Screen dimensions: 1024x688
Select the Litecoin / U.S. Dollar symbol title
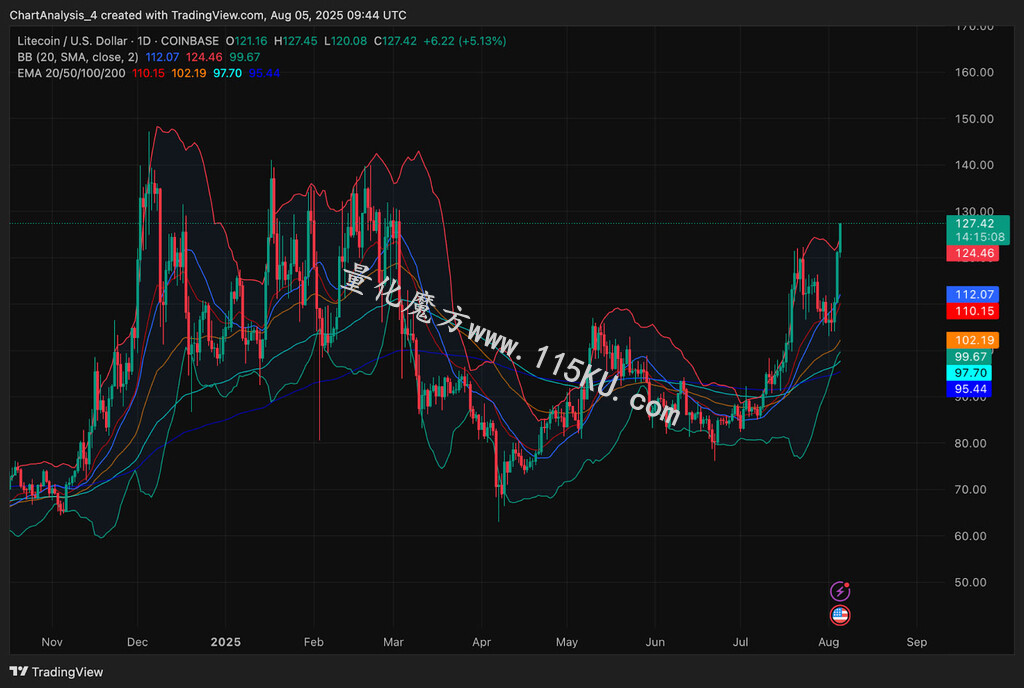pyautogui.click(x=74, y=41)
